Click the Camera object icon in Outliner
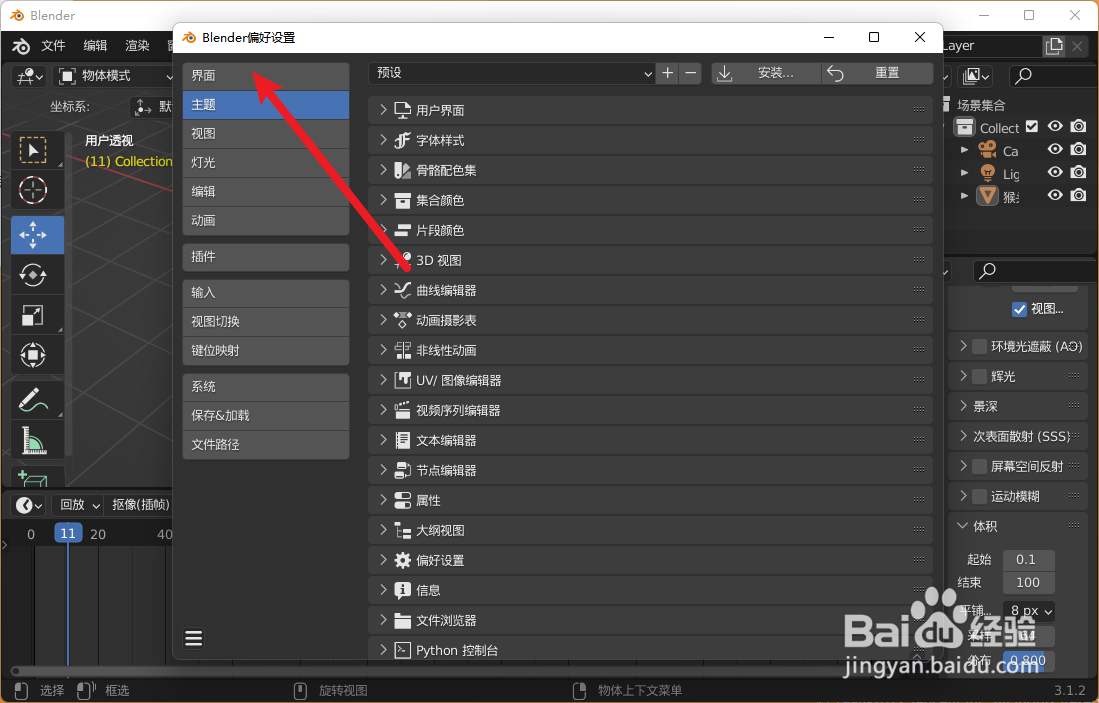1099x703 pixels. pos(988,150)
